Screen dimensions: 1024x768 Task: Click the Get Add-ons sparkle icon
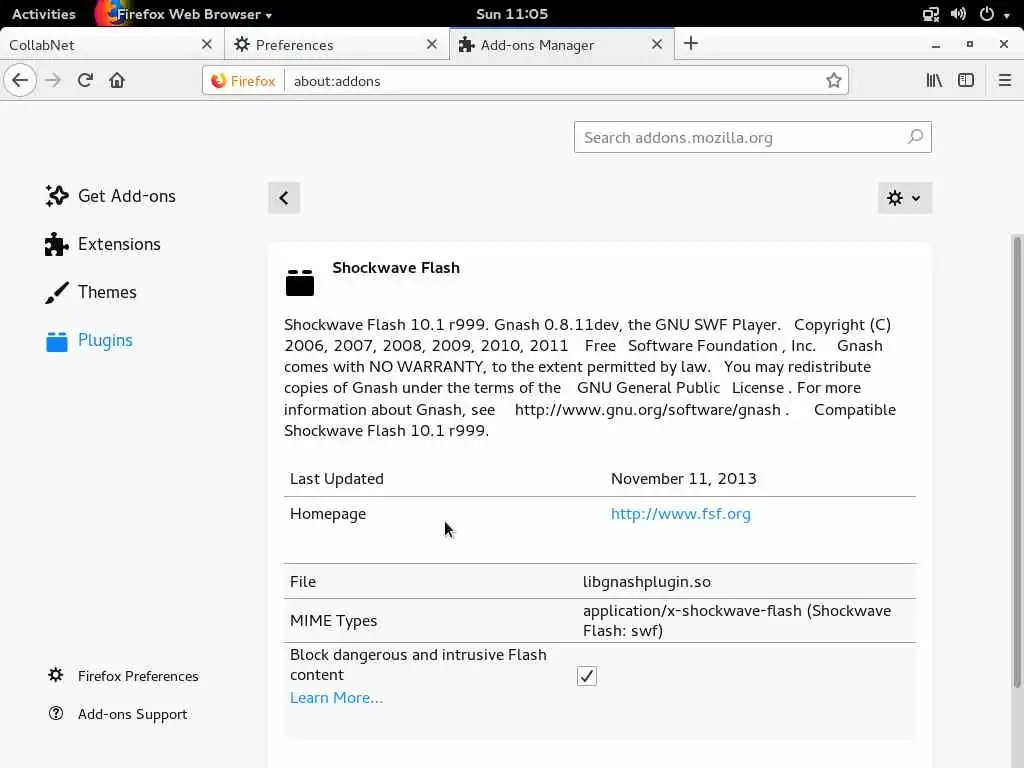coord(56,196)
